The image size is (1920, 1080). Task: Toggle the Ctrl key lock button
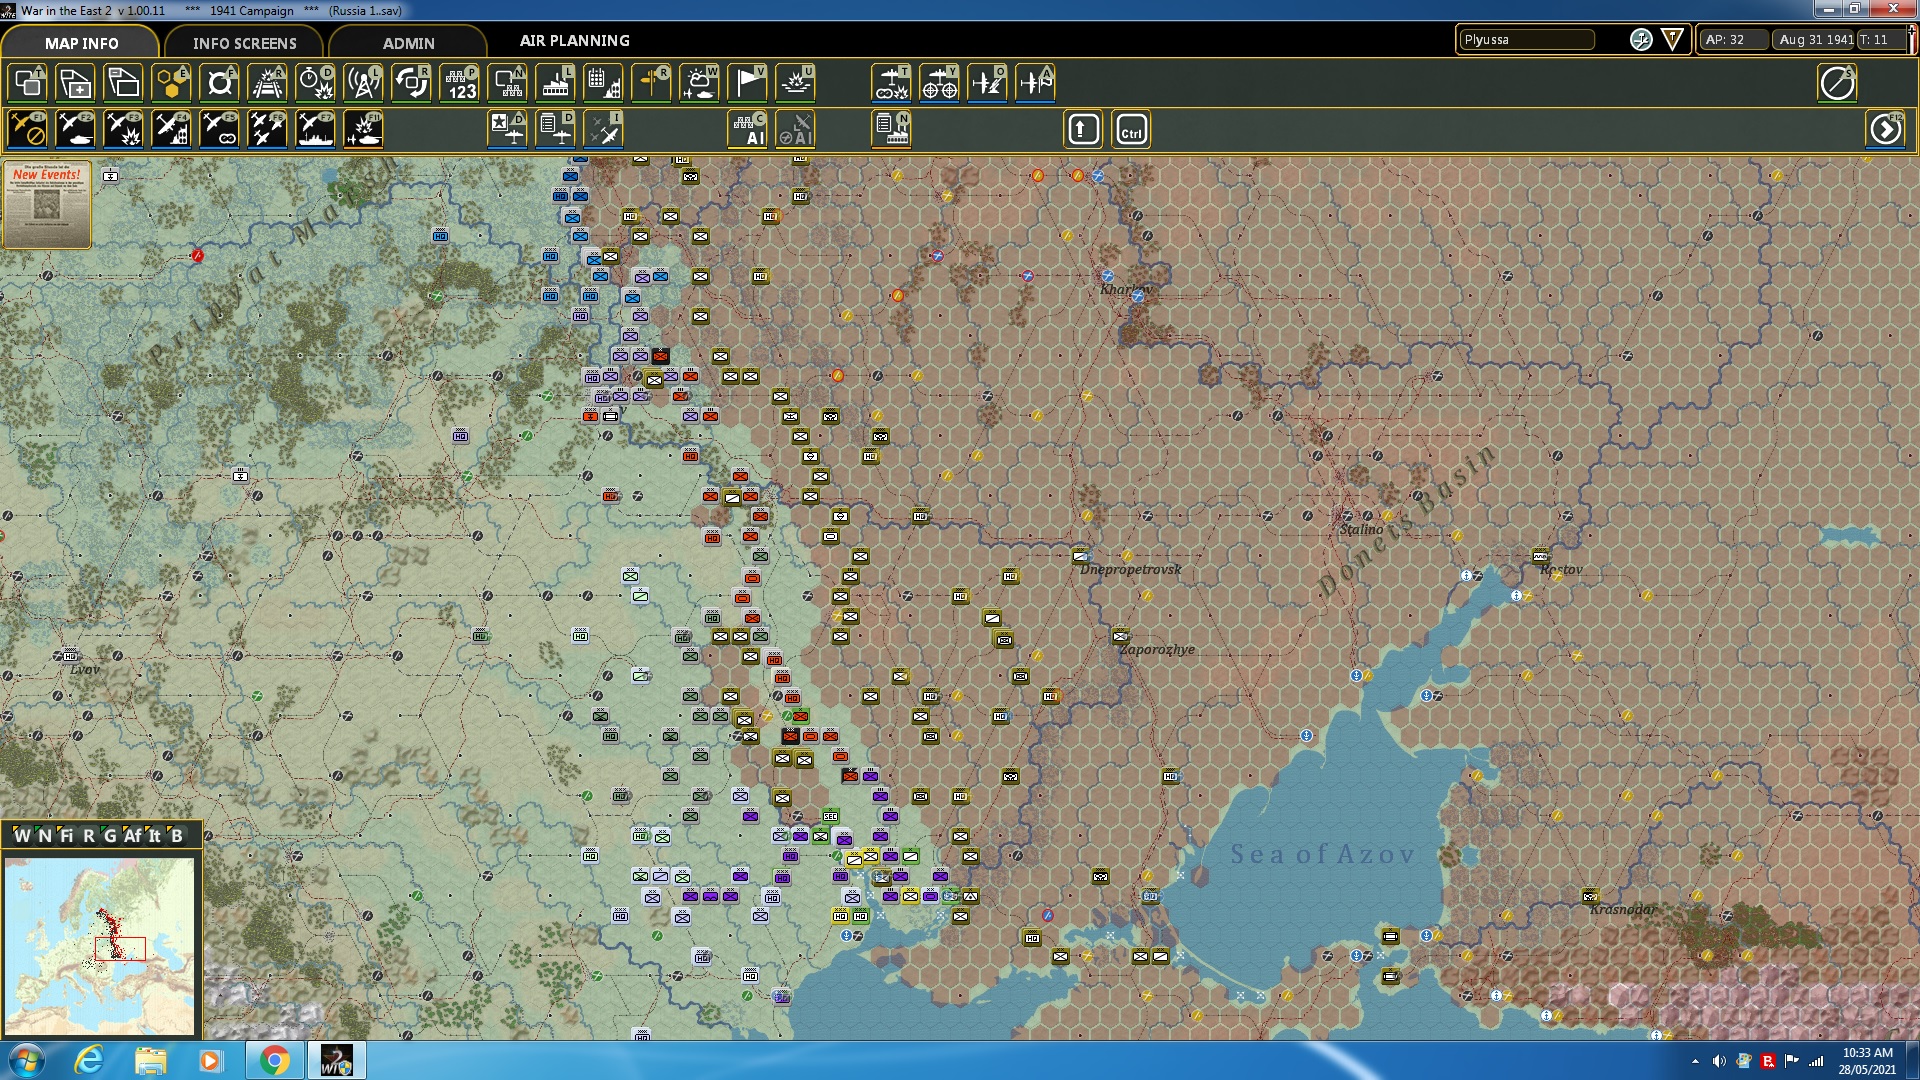click(x=1131, y=130)
